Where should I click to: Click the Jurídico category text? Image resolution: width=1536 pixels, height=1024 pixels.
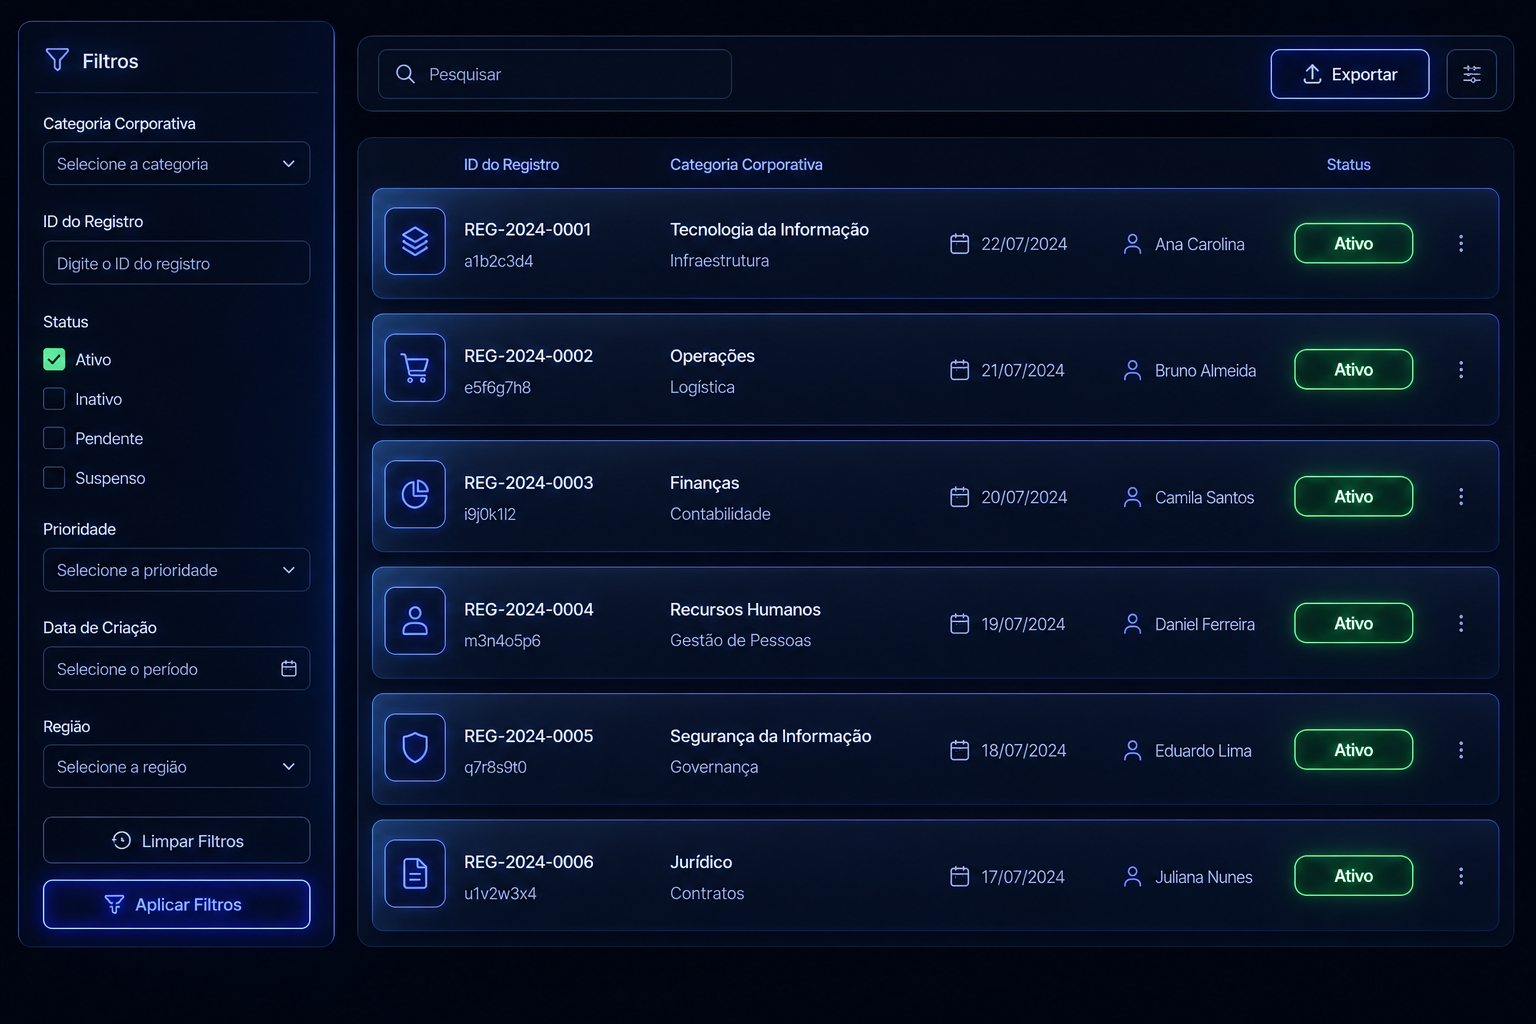pos(701,862)
